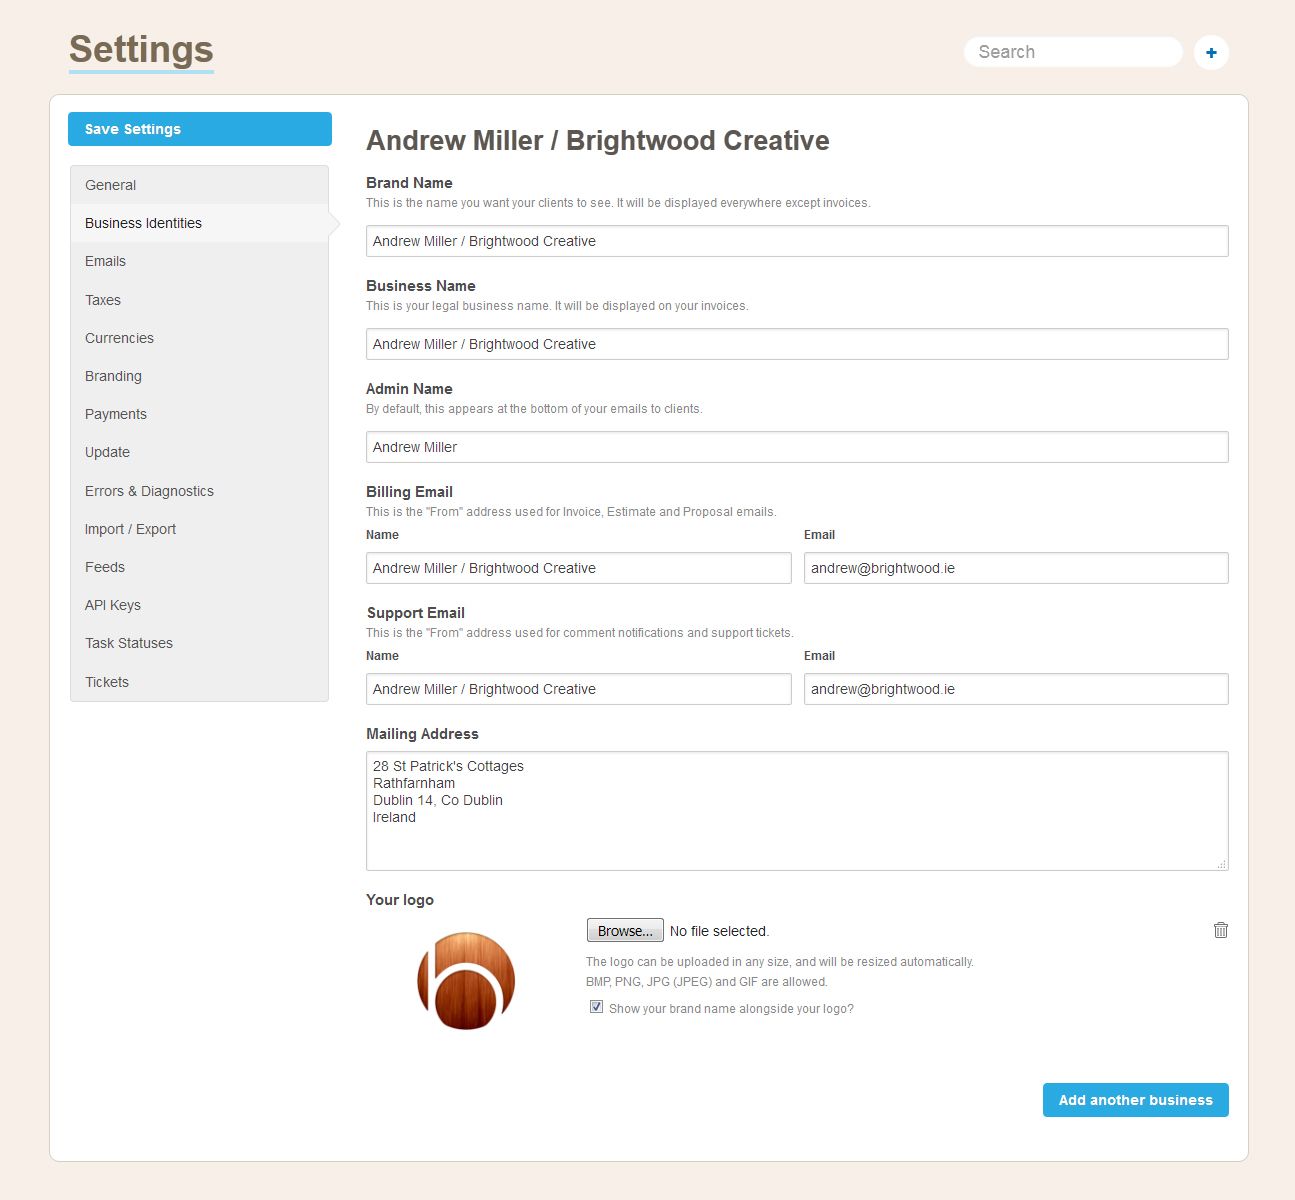Click the Save Settings button
The image size is (1295, 1200).
tap(200, 129)
